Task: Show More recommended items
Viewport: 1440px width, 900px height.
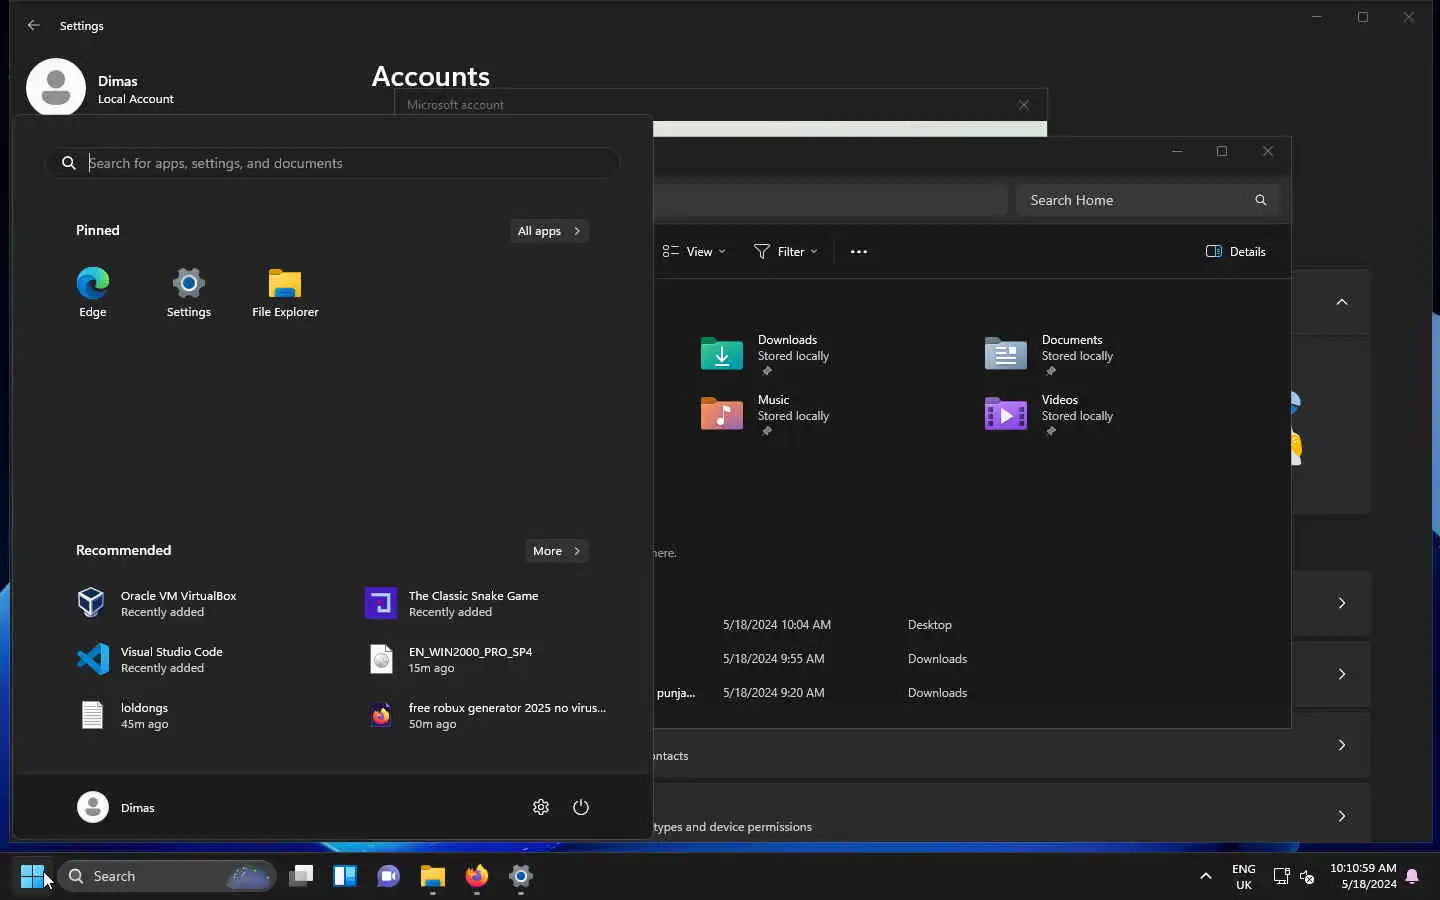Action: 556,551
